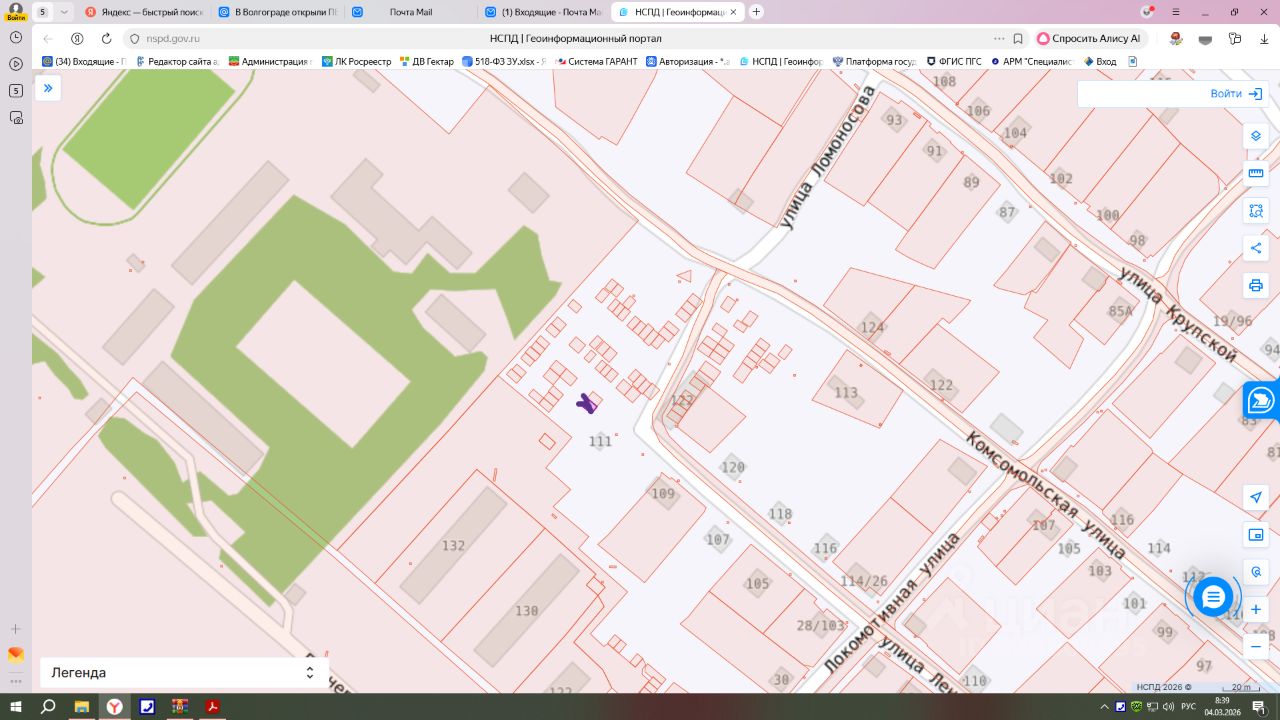Click the purple marker near parcel 111
Image resolution: width=1280 pixels, height=720 pixels.
(587, 403)
